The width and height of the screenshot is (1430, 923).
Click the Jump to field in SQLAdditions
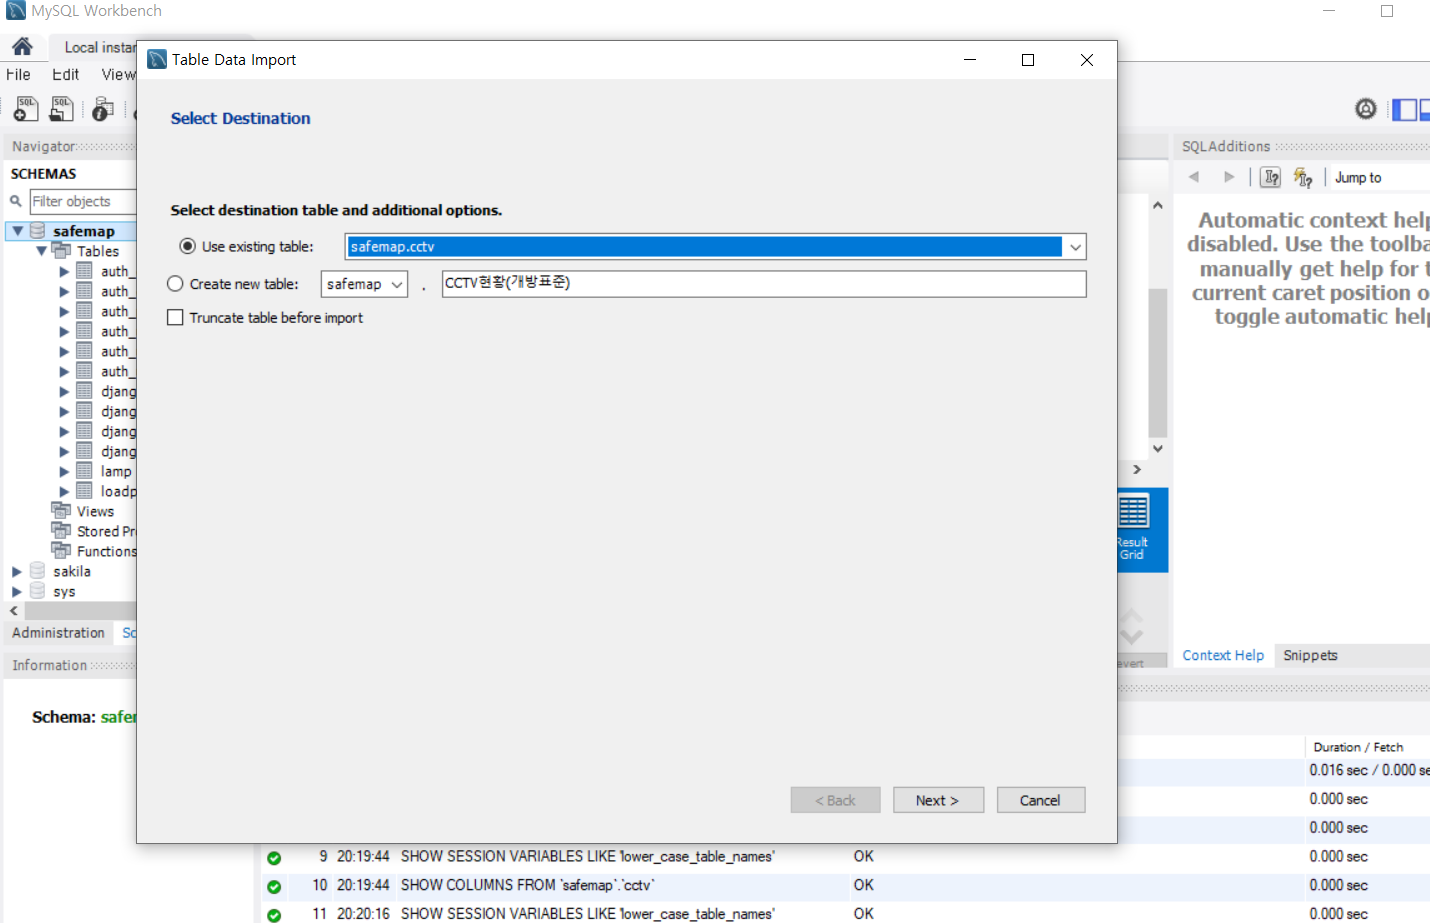[1380, 177]
